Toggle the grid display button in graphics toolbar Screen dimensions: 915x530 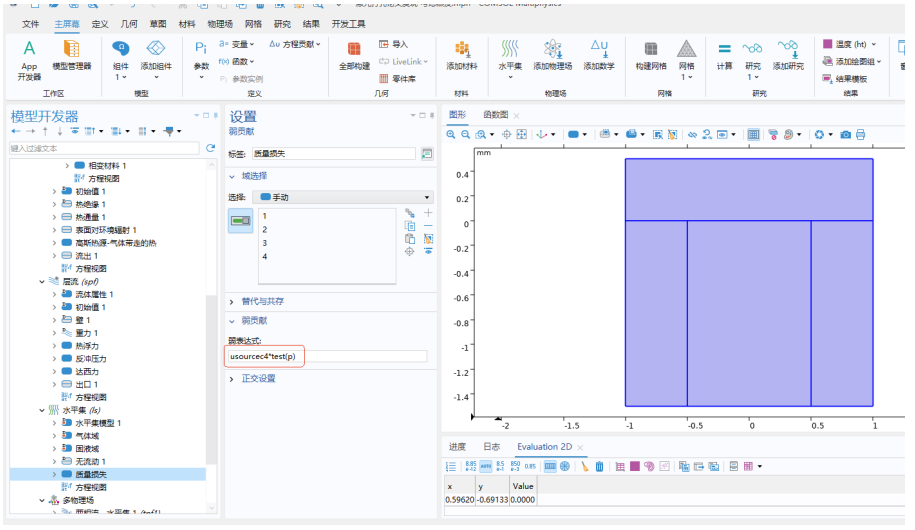(753, 134)
